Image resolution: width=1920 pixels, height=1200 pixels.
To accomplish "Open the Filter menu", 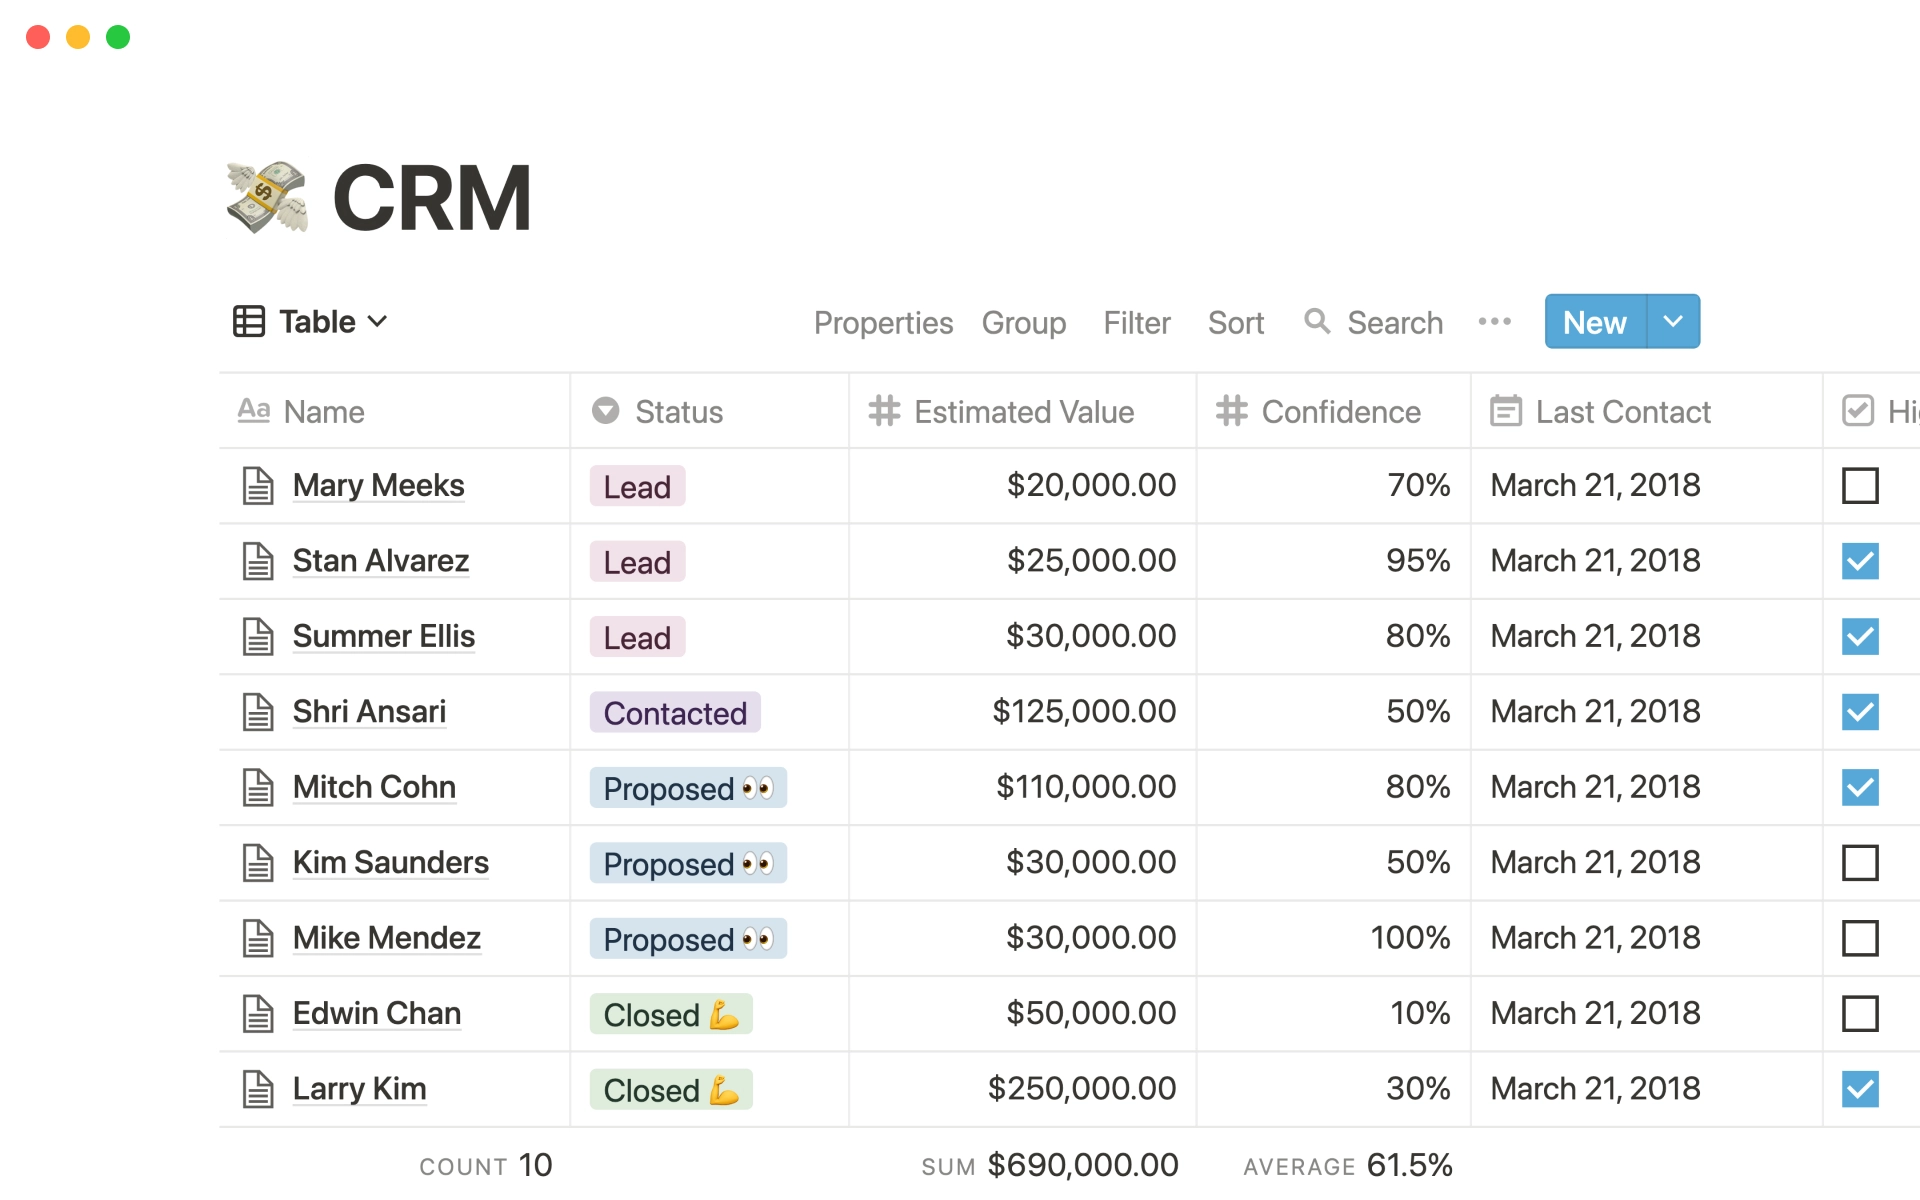I will (1137, 322).
